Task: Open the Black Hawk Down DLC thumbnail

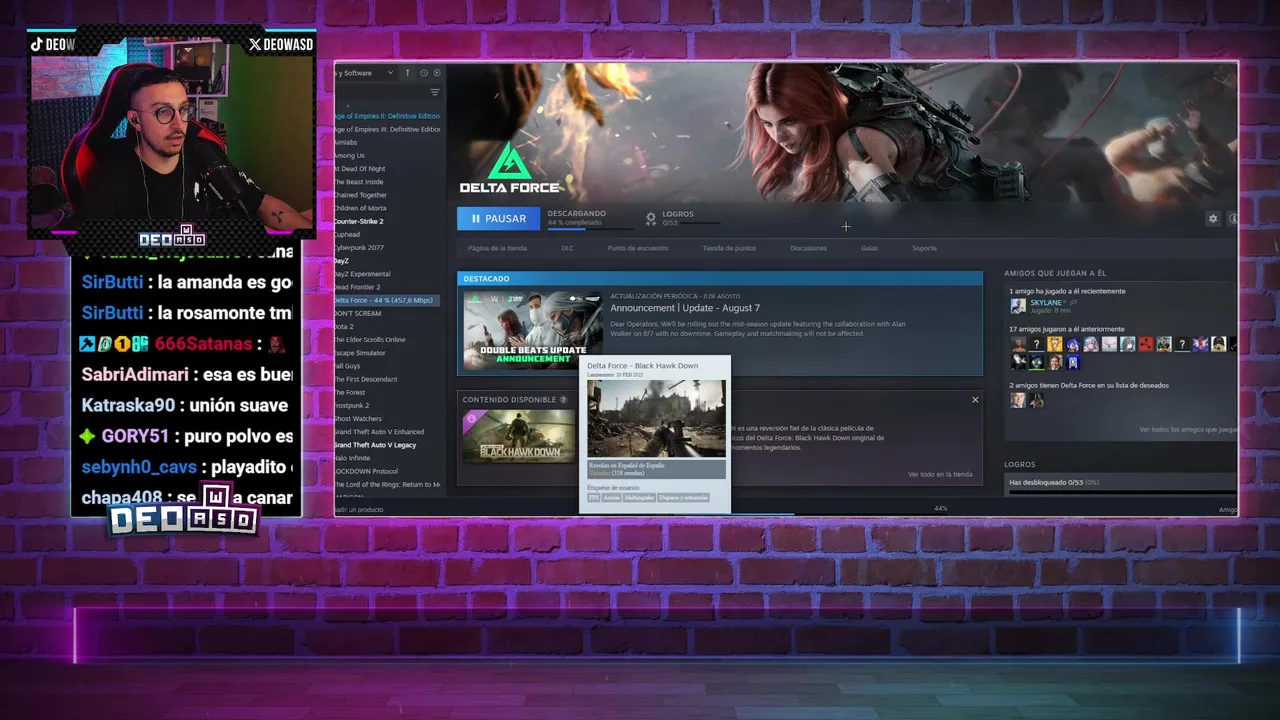Action: pyautogui.click(x=518, y=436)
